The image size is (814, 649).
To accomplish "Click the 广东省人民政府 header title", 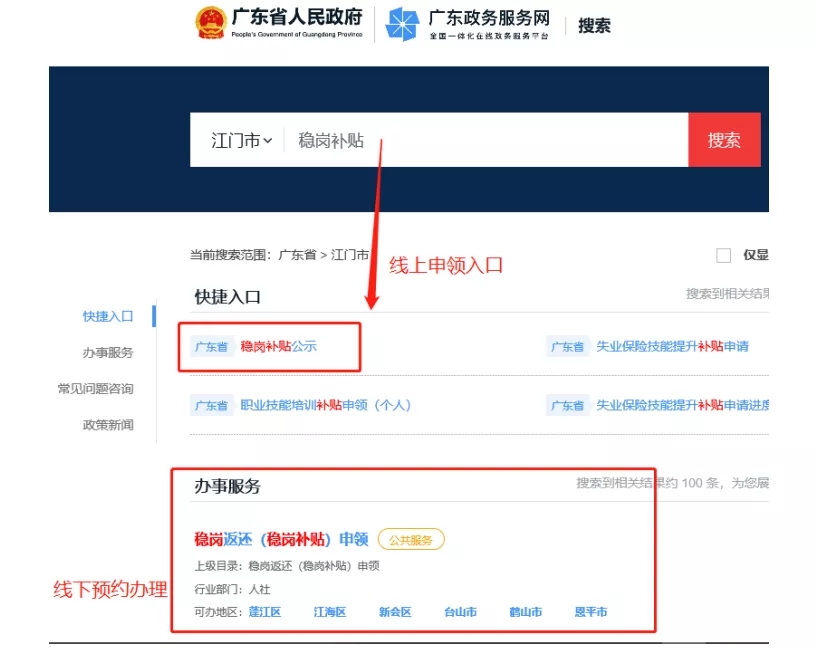I will point(297,17).
